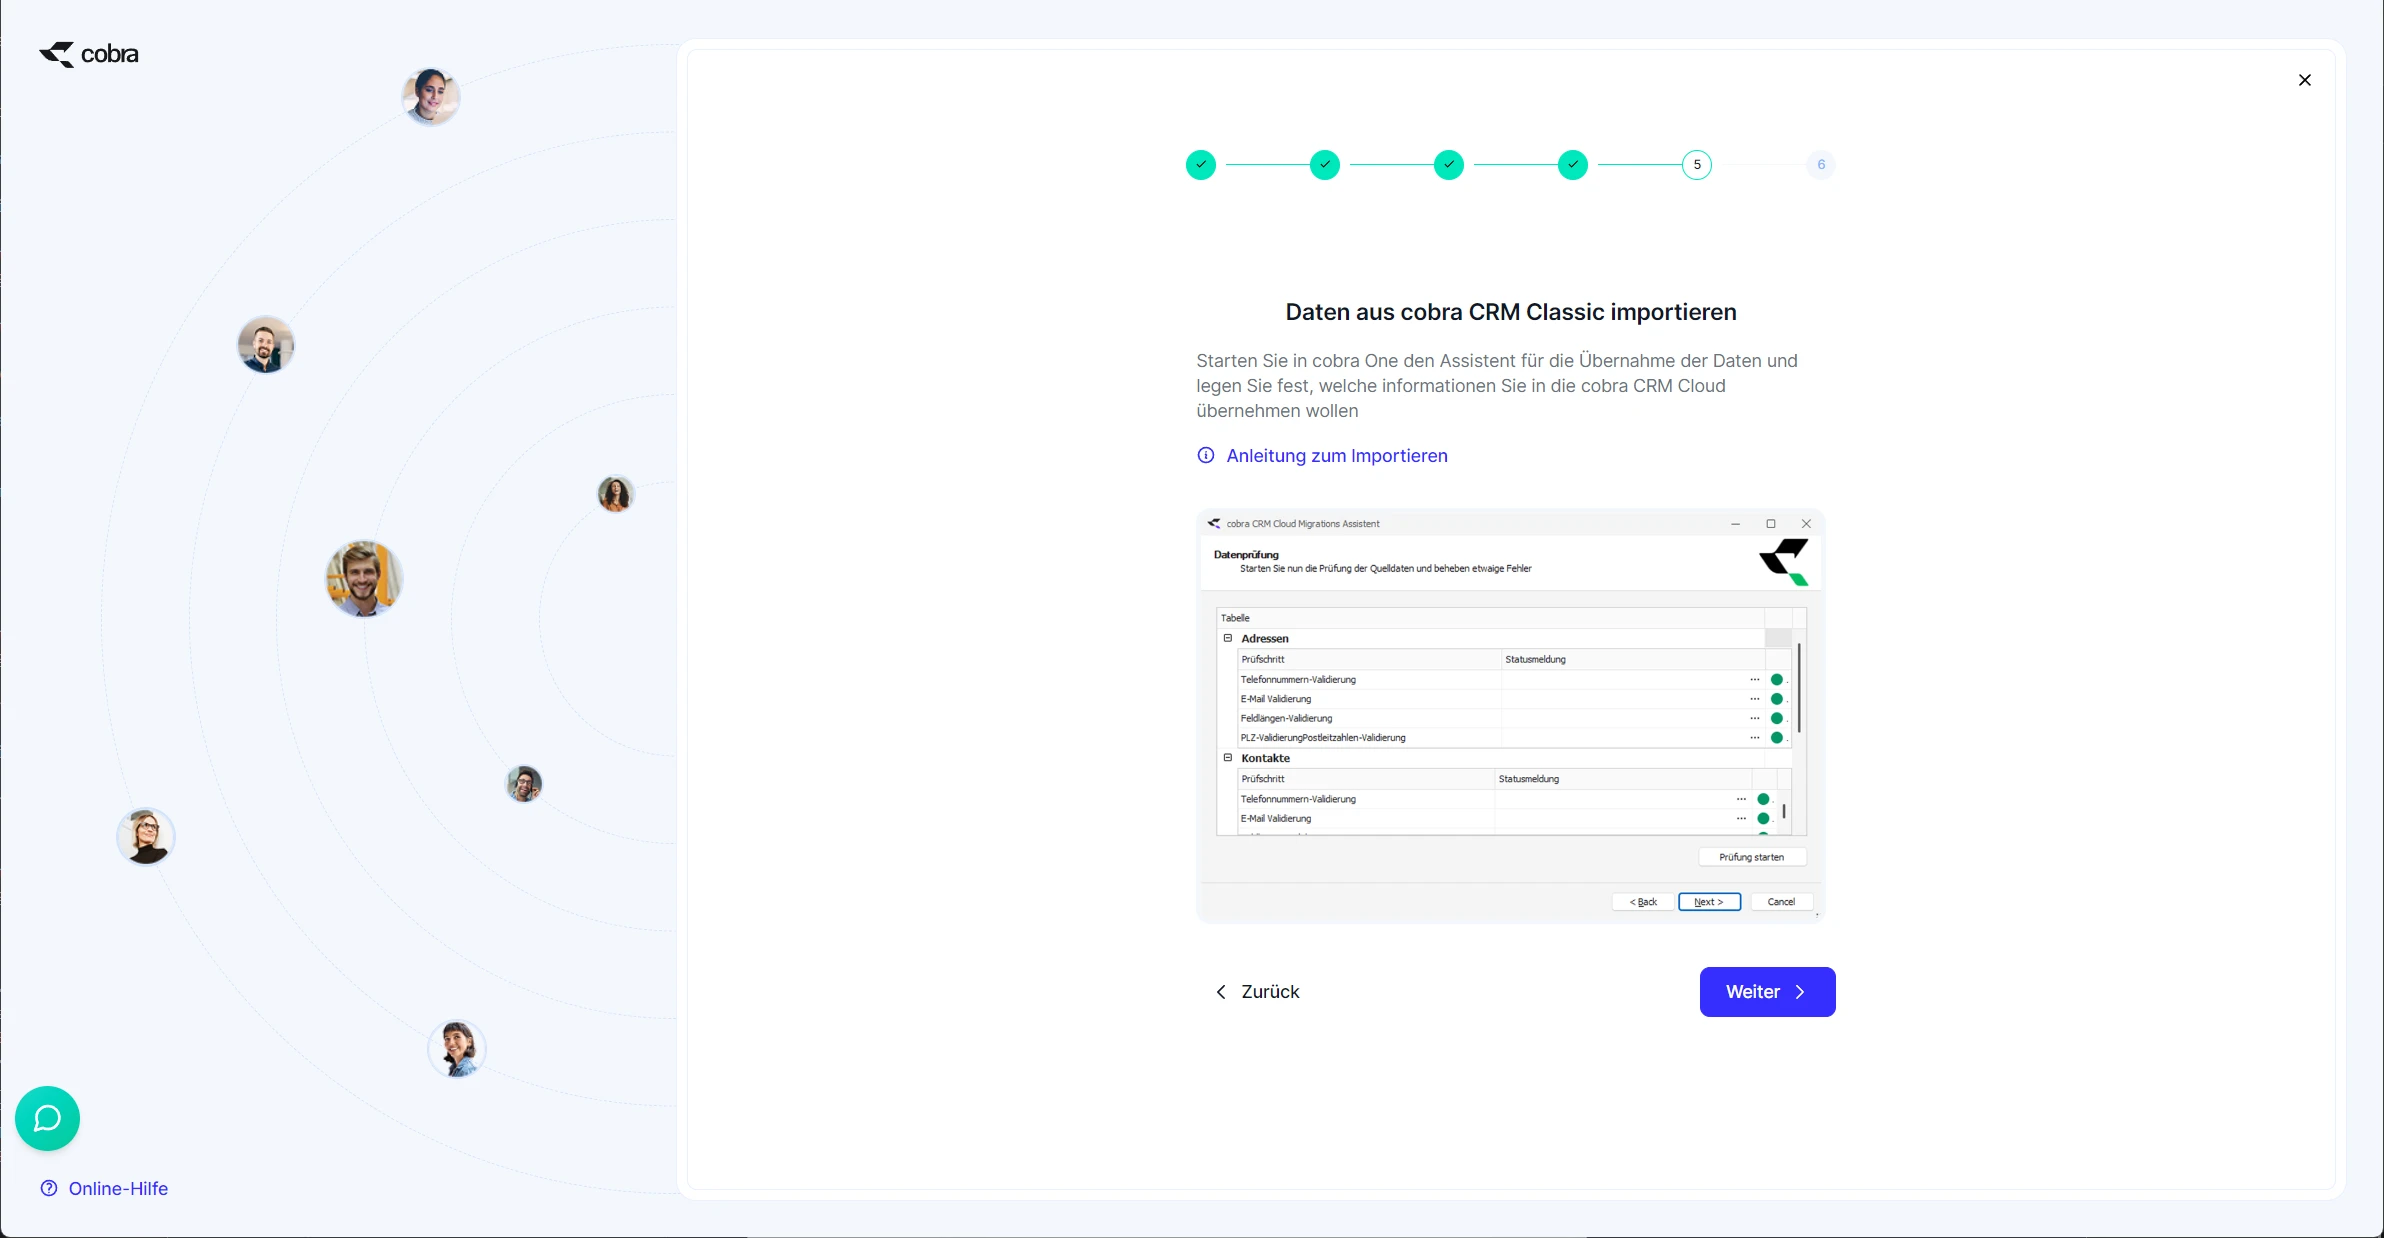Click the checkmark icon on the first completed step

pyautogui.click(x=1200, y=164)
